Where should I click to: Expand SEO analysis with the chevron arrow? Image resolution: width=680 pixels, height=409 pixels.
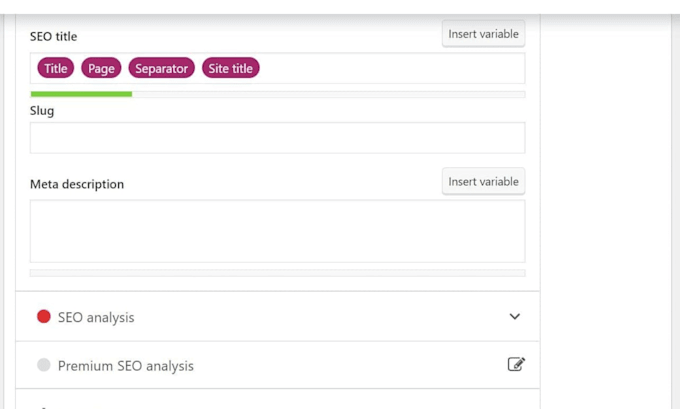[515, 317]
